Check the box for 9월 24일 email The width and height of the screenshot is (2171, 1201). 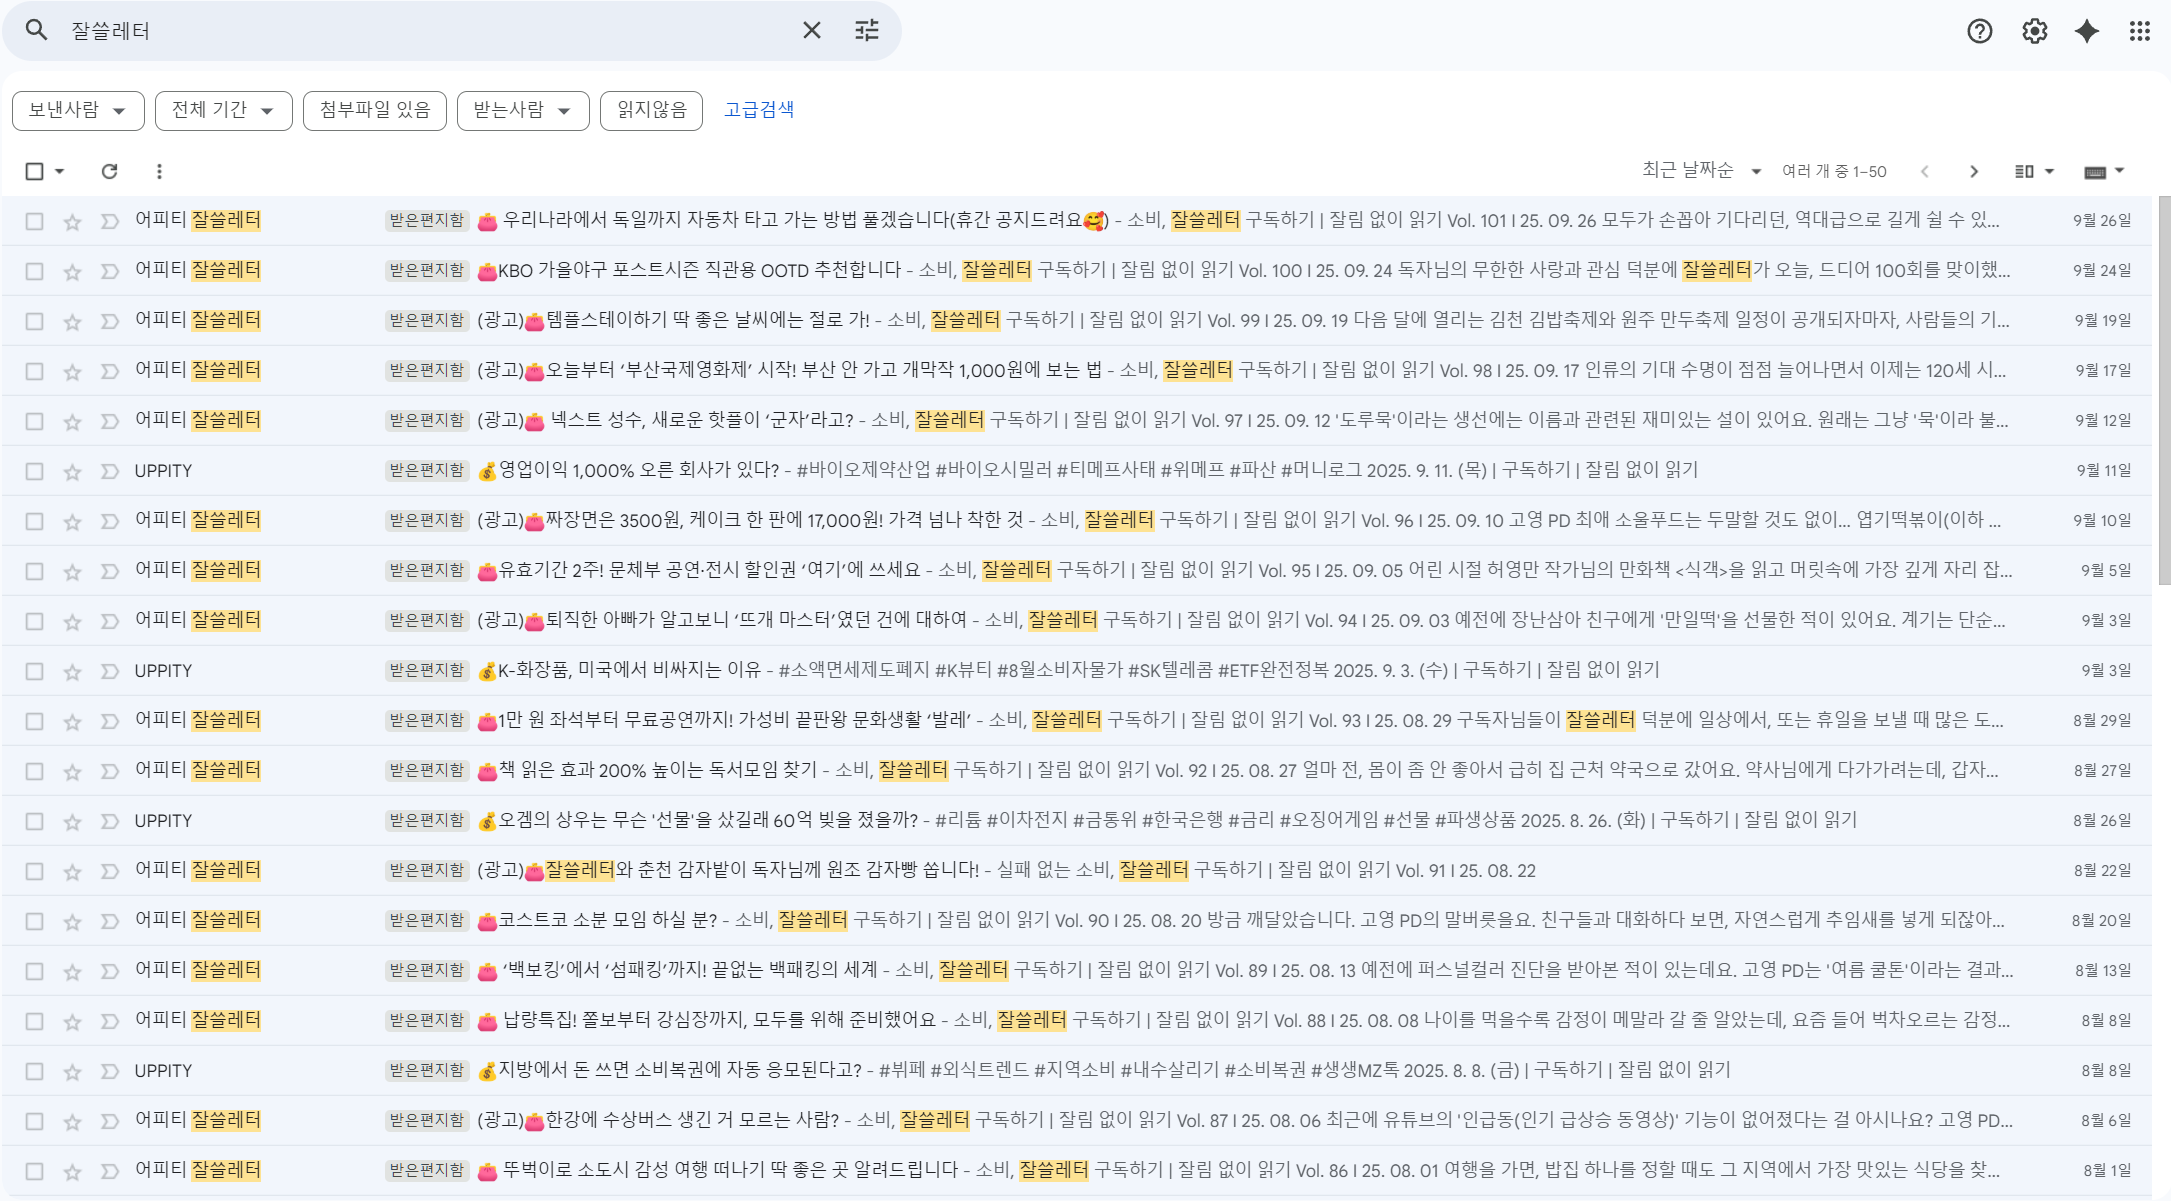point(34,271)
